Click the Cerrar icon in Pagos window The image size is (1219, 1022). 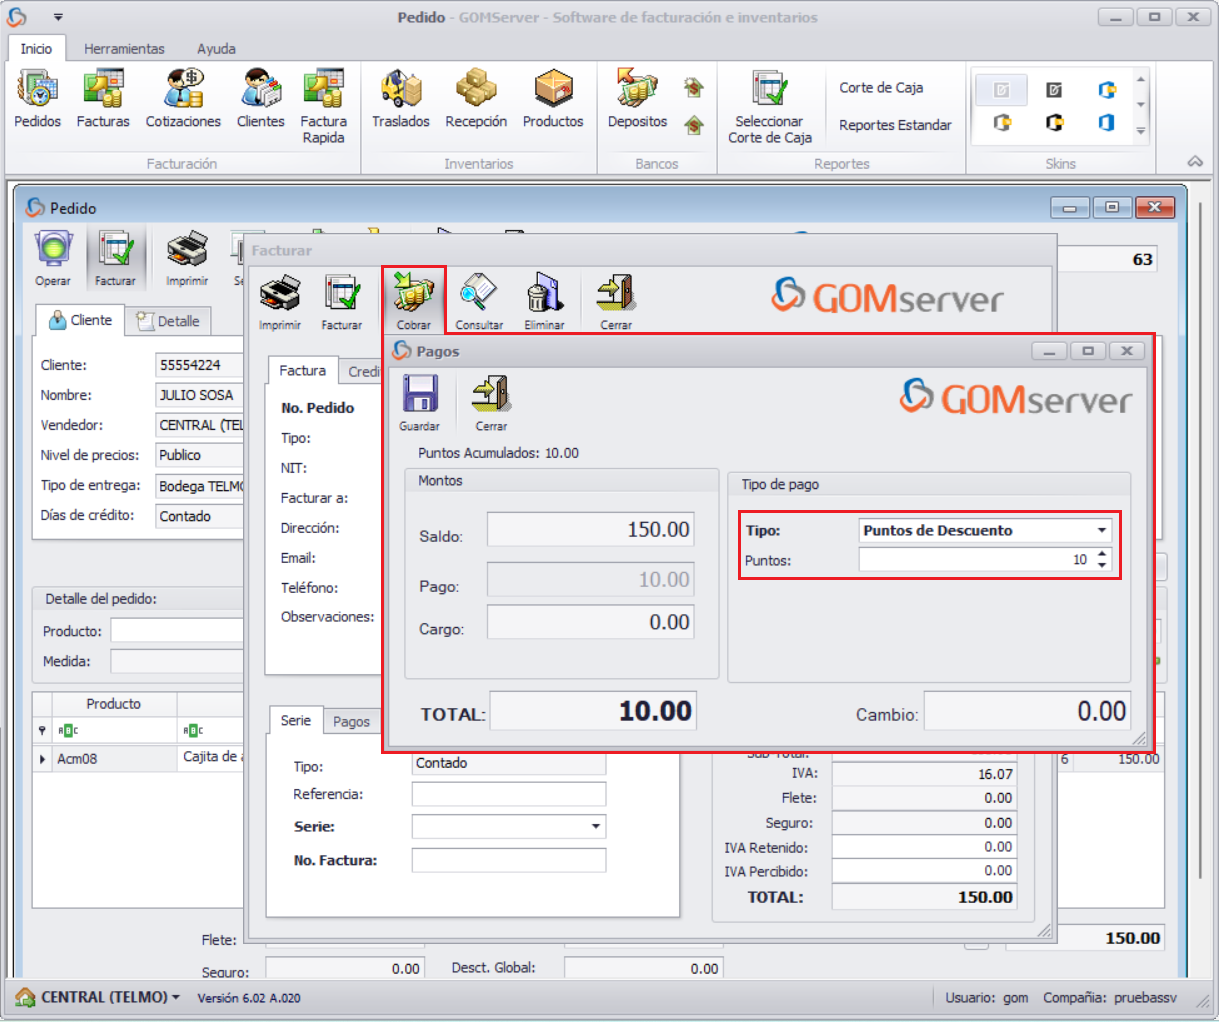pyautogui.click(x=490, y=395)
